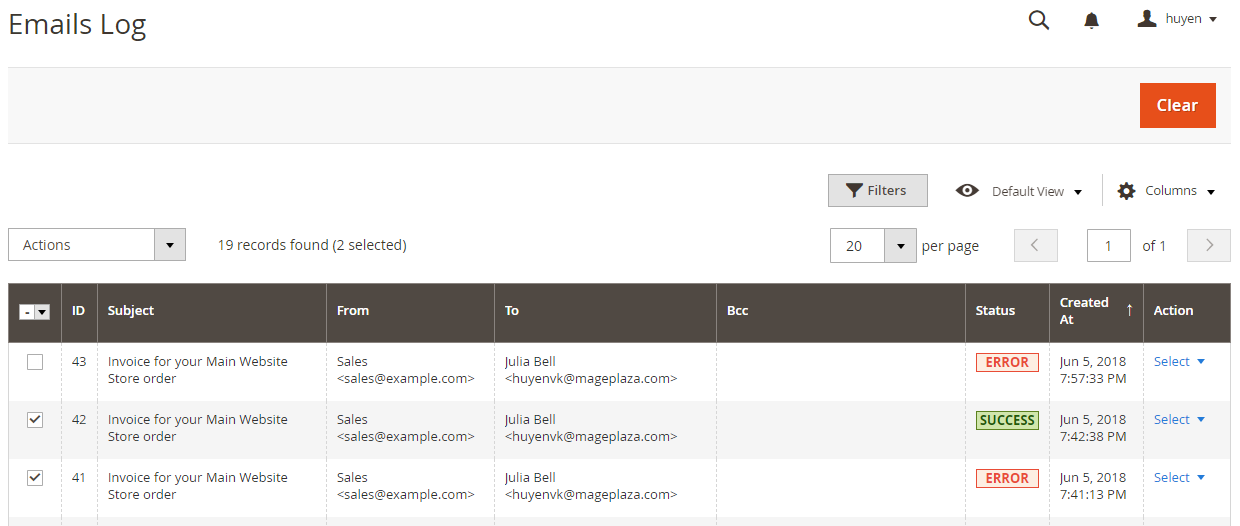Click the eye icon for Default View
Viewport: 1240px width, 526px height.
tap(967, 191)
